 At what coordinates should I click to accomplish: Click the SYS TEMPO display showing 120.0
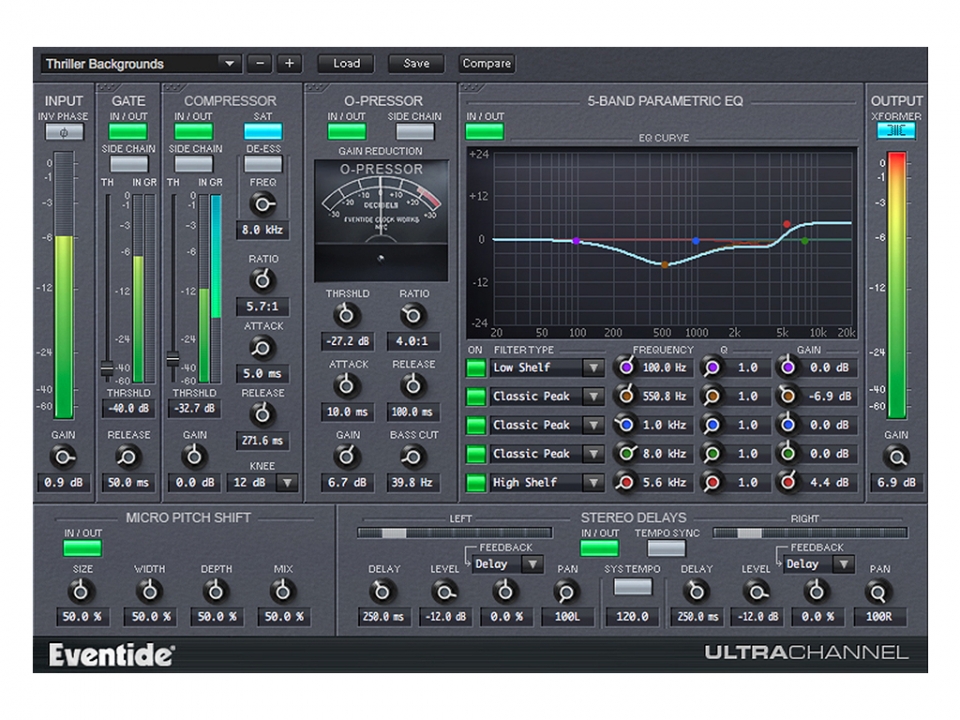point(633,616)
